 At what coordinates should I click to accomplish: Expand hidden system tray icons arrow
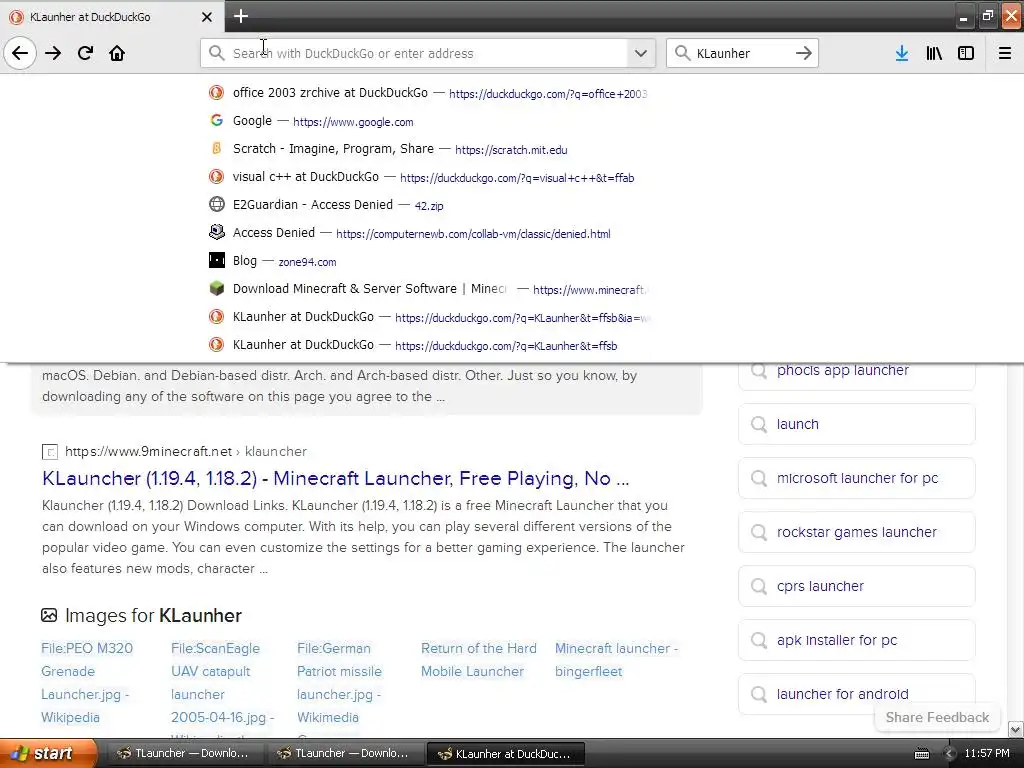click(x=949, y=754)
